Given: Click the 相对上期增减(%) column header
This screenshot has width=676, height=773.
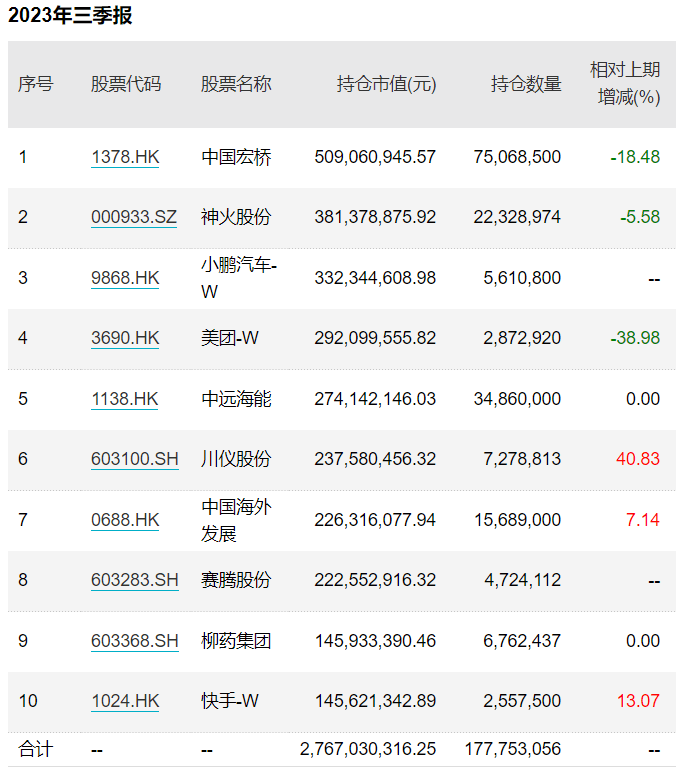Looking at the screenshot, I should pyautogui.click(x=627, y=84).
